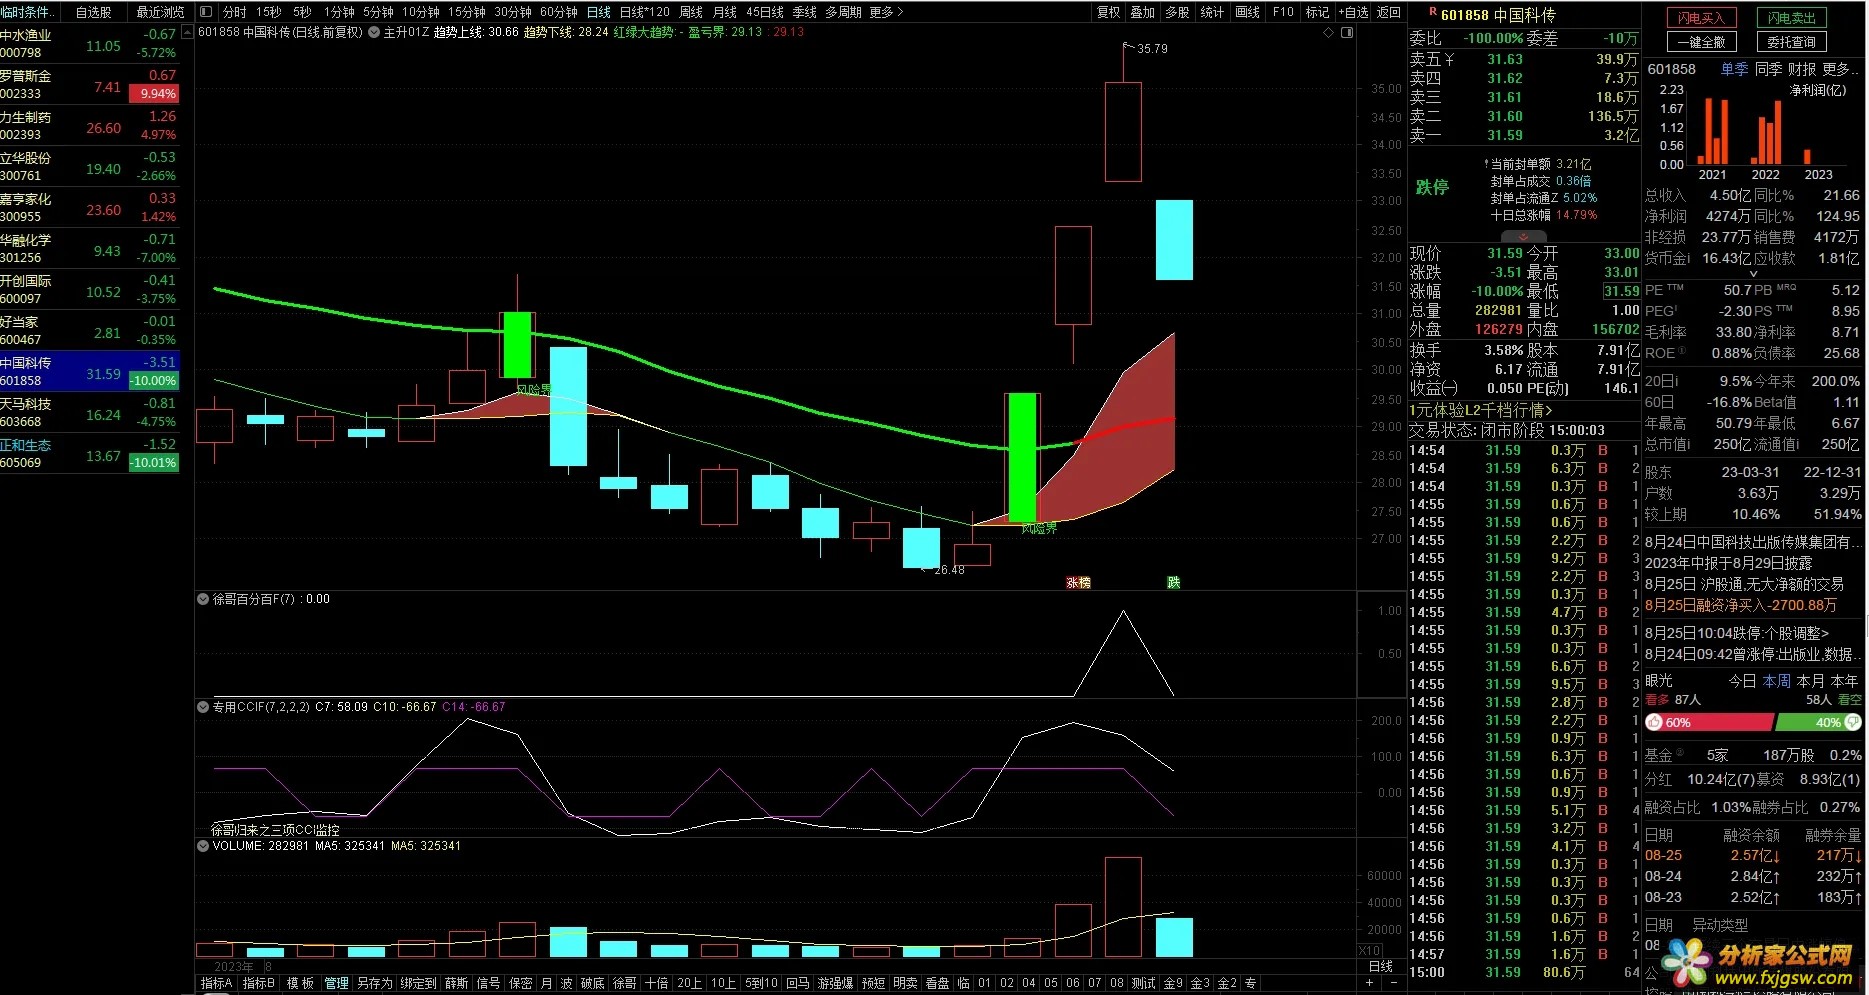Click the green 跌 marker on the chart
Screen dimensions: 1869x995
[x=1173, y=582]
